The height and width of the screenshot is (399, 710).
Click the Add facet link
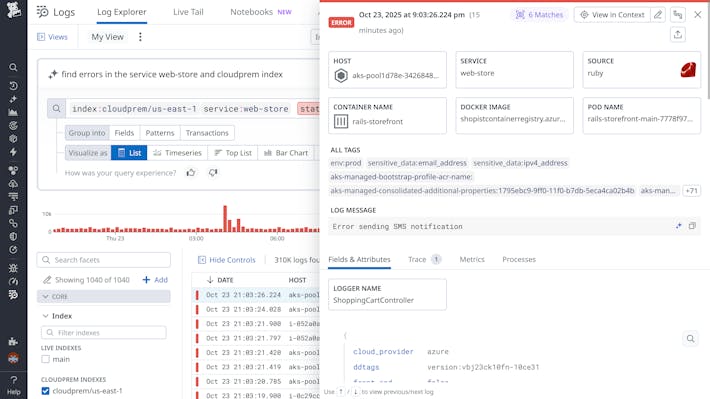pyautogui.click(x=155, y=280)
